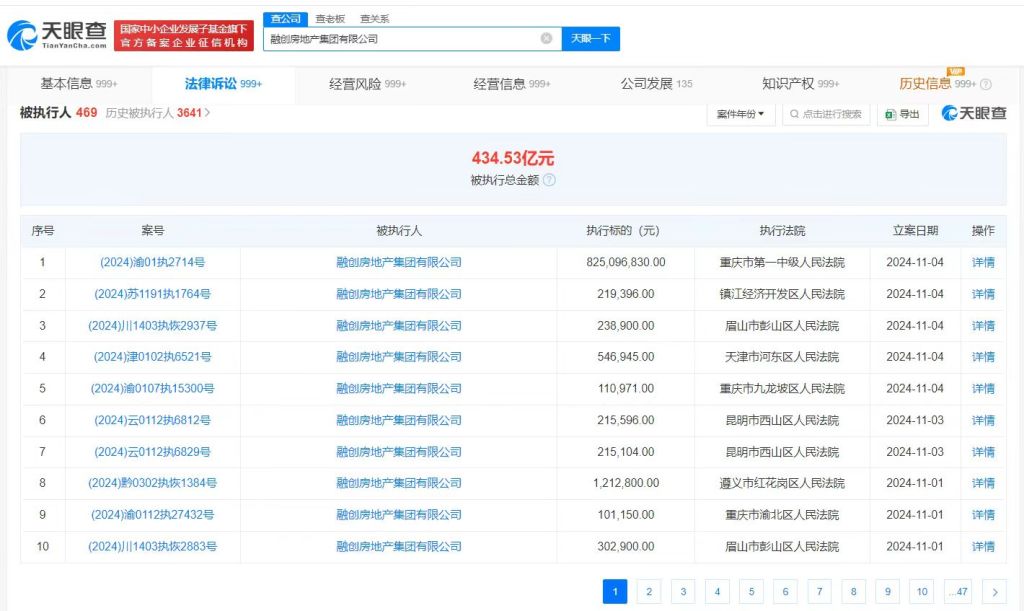1024x611 pixels.
Task: Open the 经营信息 tab
Action: [512, 84]
